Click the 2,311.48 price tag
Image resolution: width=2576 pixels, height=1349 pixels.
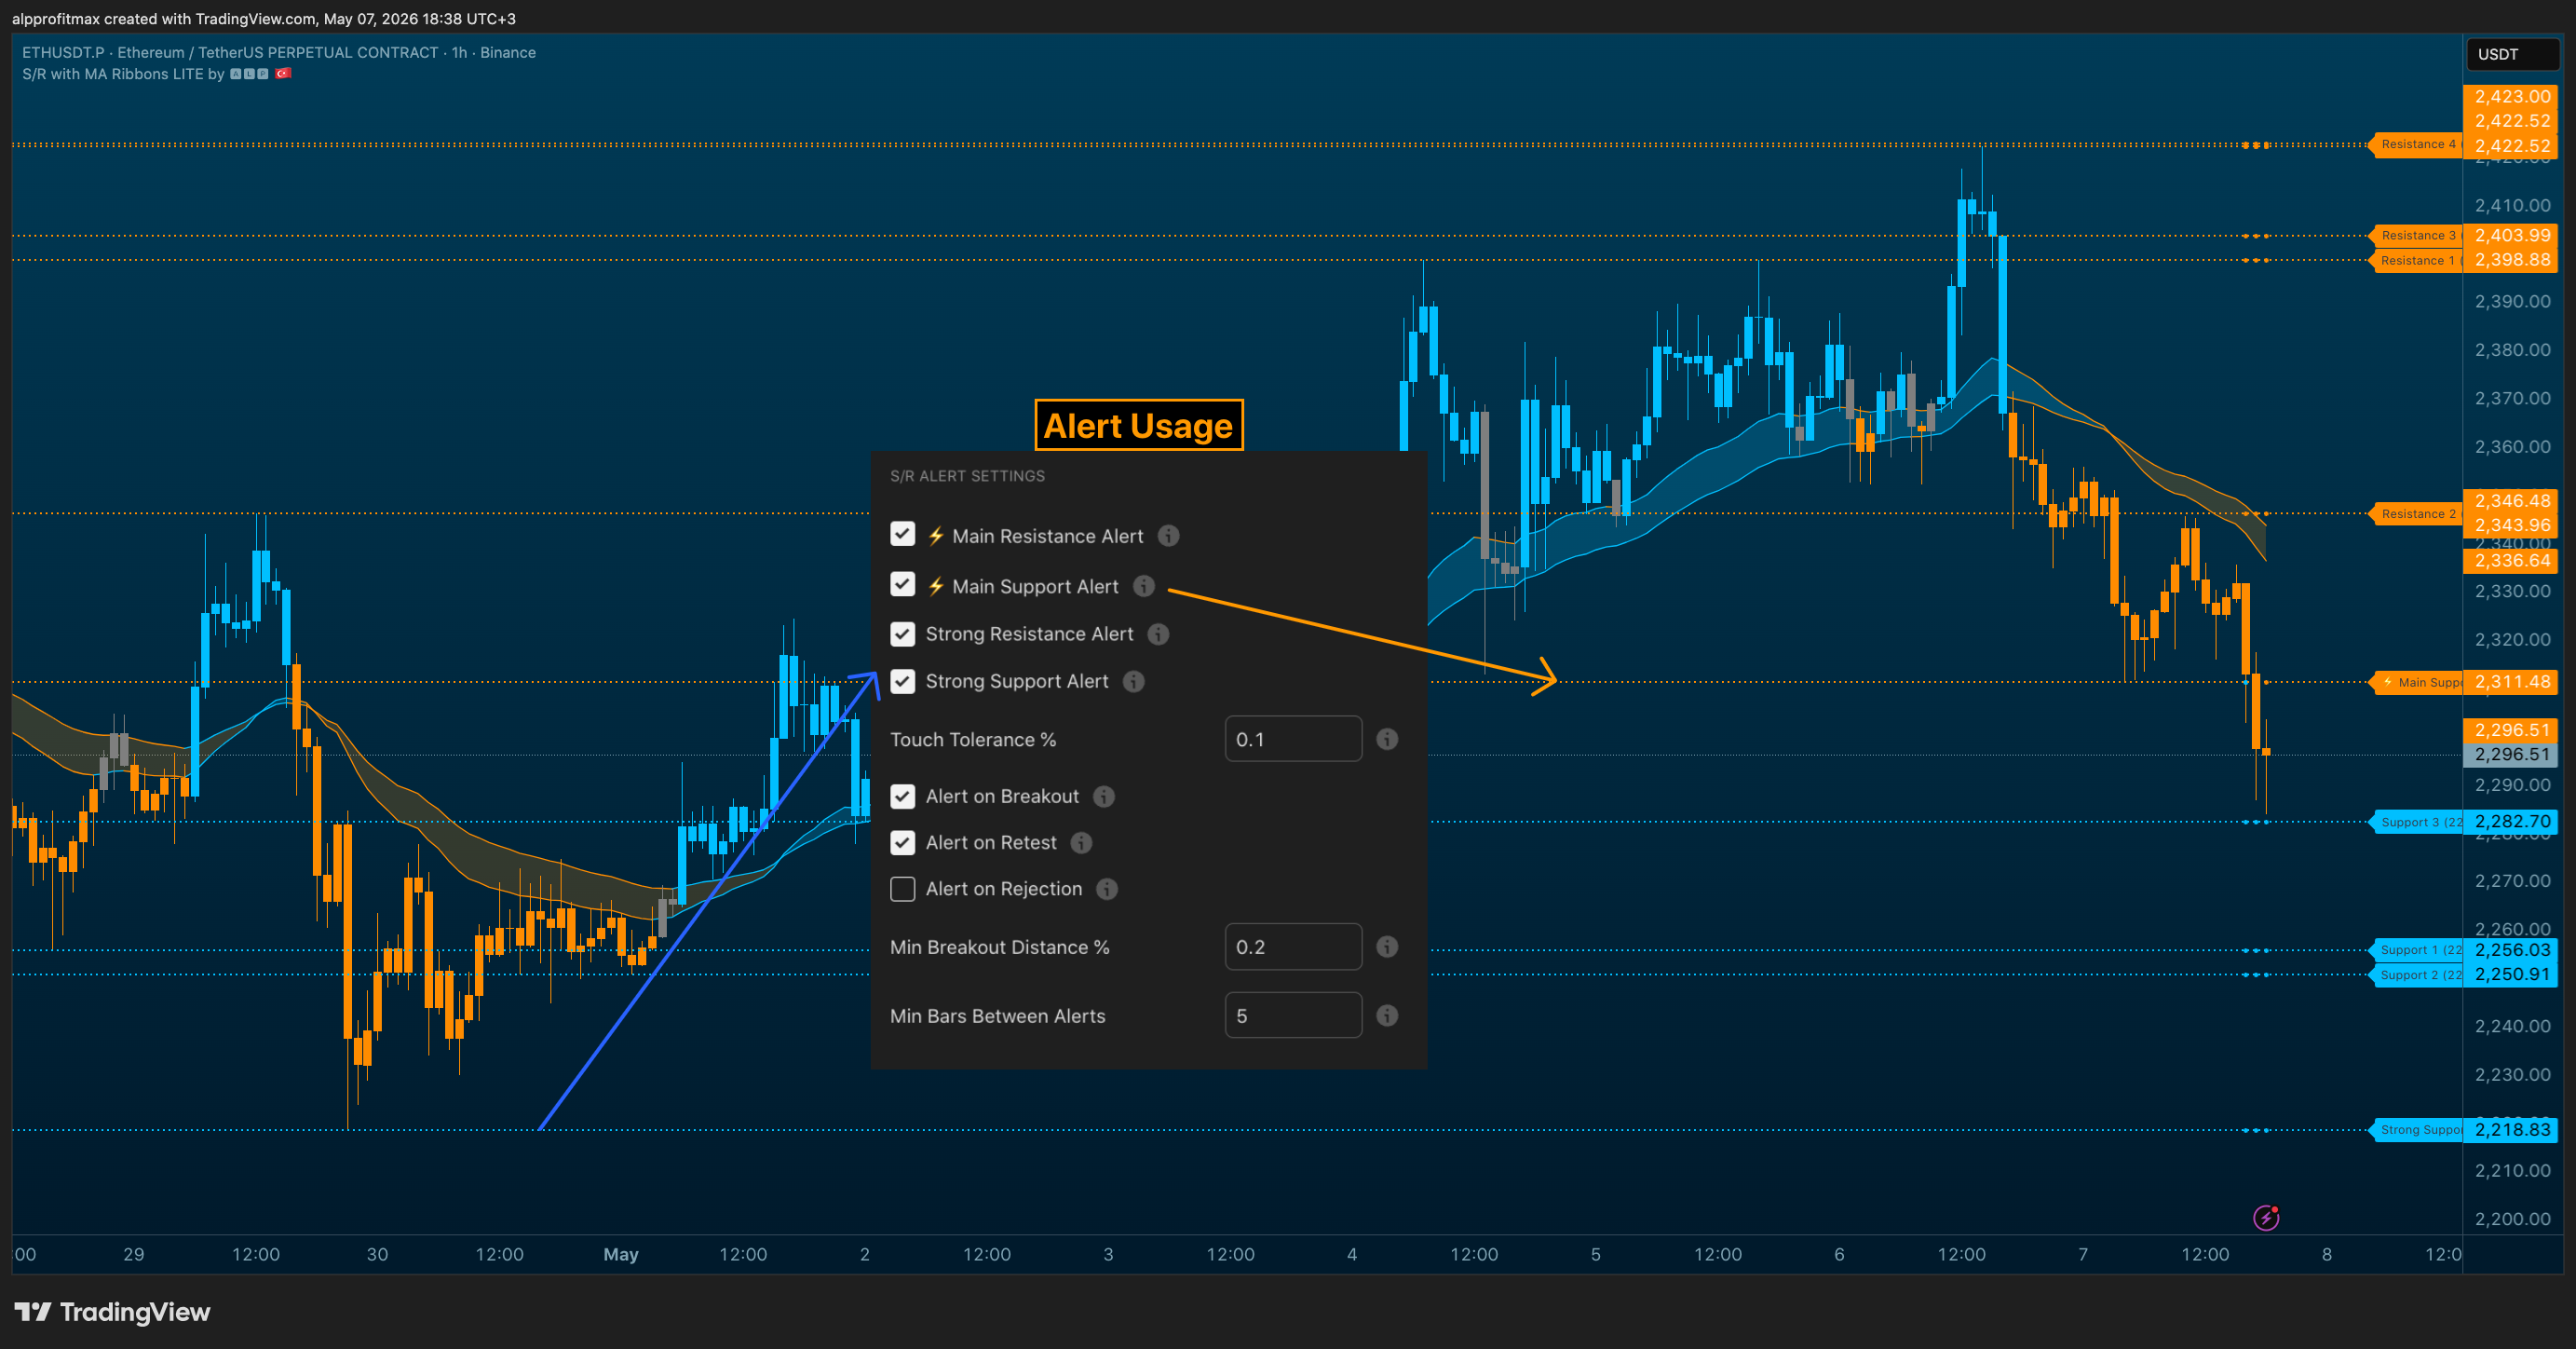pos(2511,682)
